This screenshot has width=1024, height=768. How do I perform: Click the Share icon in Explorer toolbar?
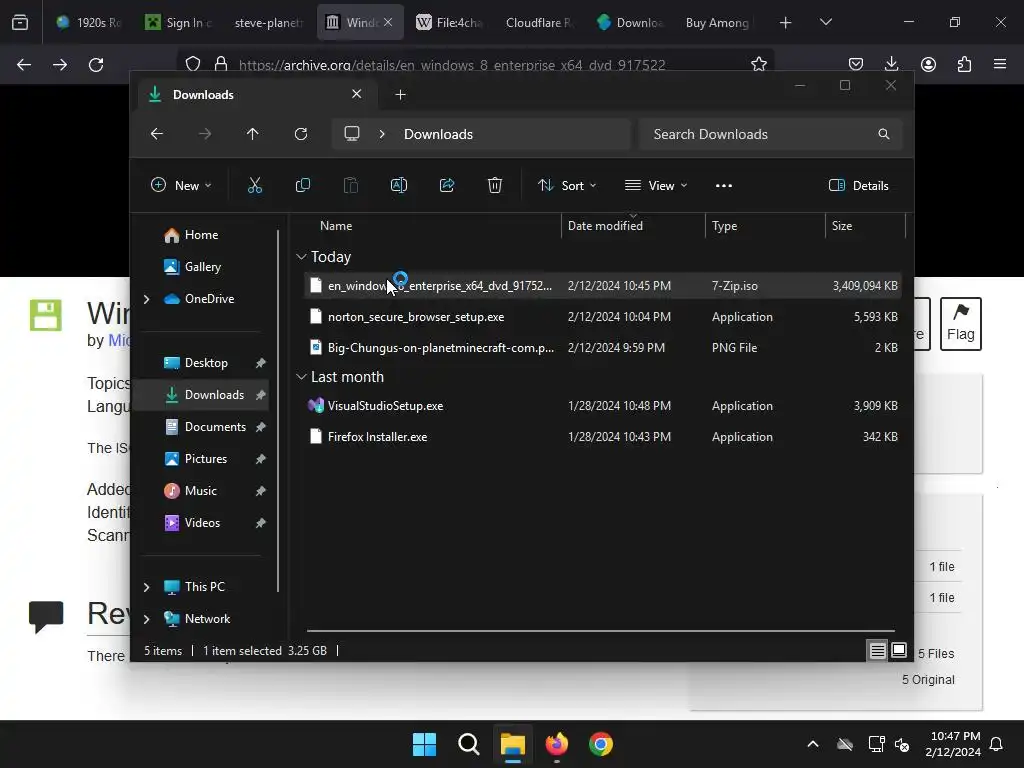click(x=447, y=185)
